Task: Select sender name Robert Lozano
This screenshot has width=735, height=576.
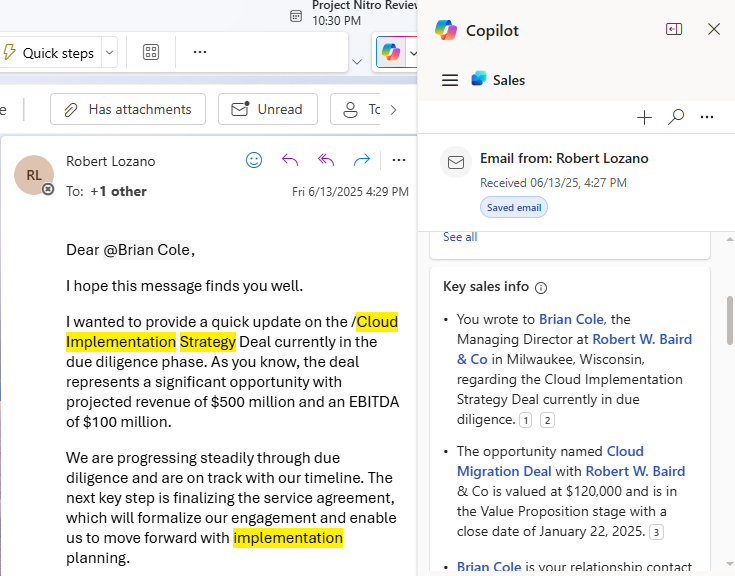Action: (x=111, y=161)
